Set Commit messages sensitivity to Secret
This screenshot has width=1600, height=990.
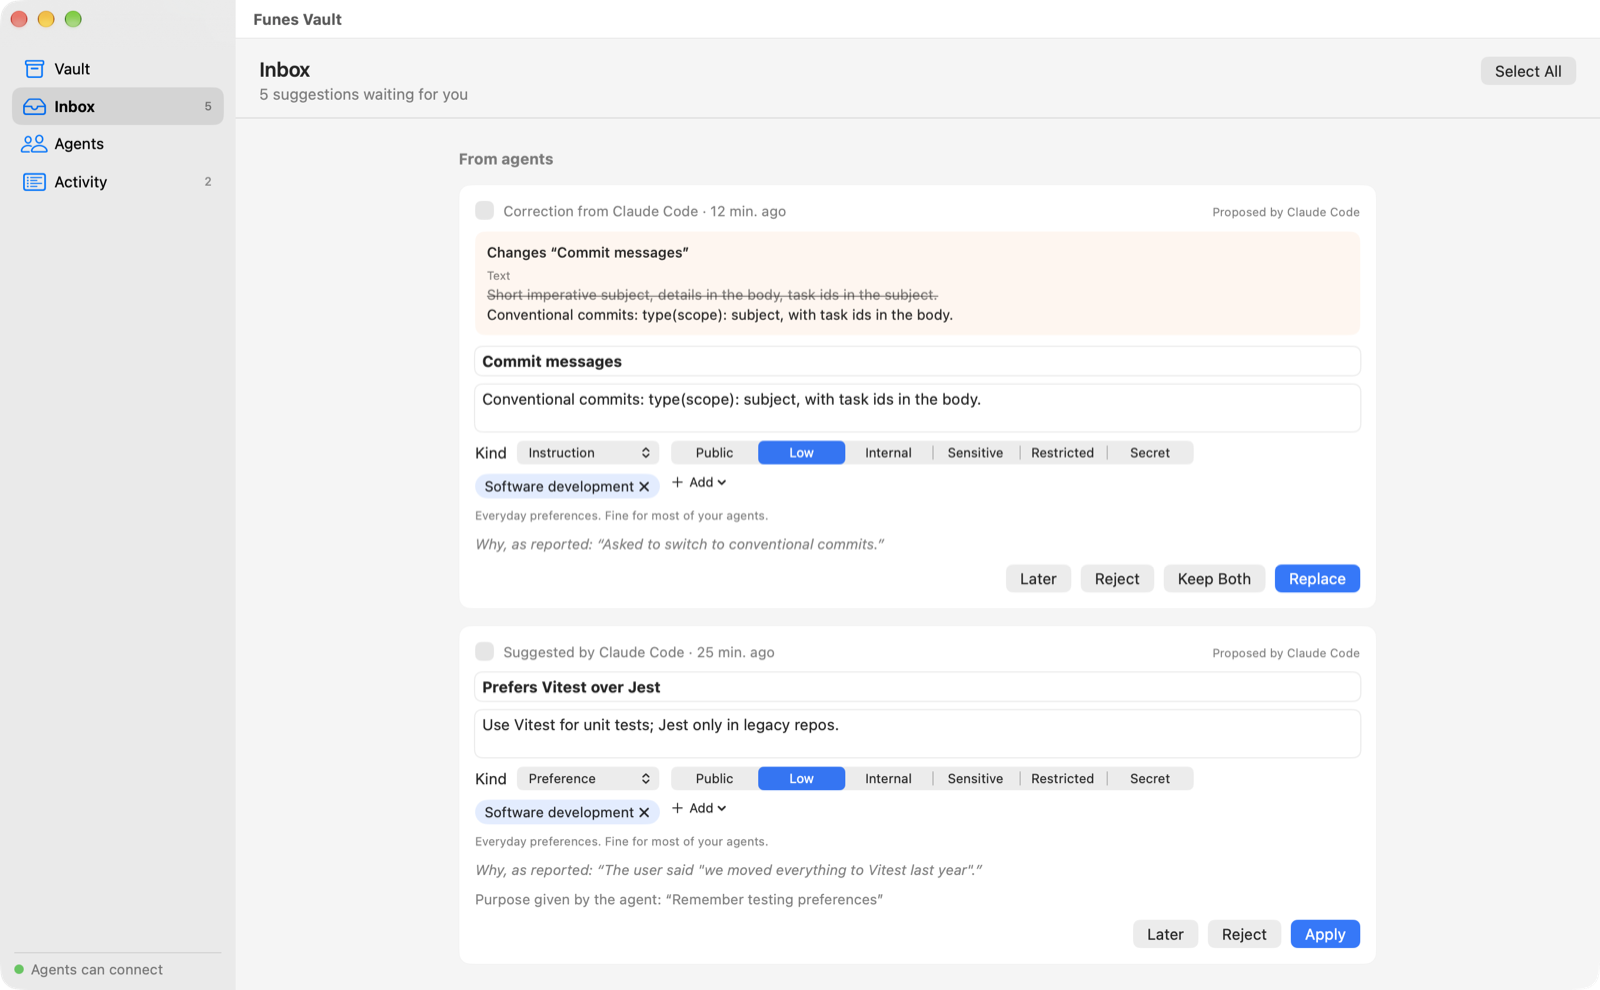(x=1150, y=453)
